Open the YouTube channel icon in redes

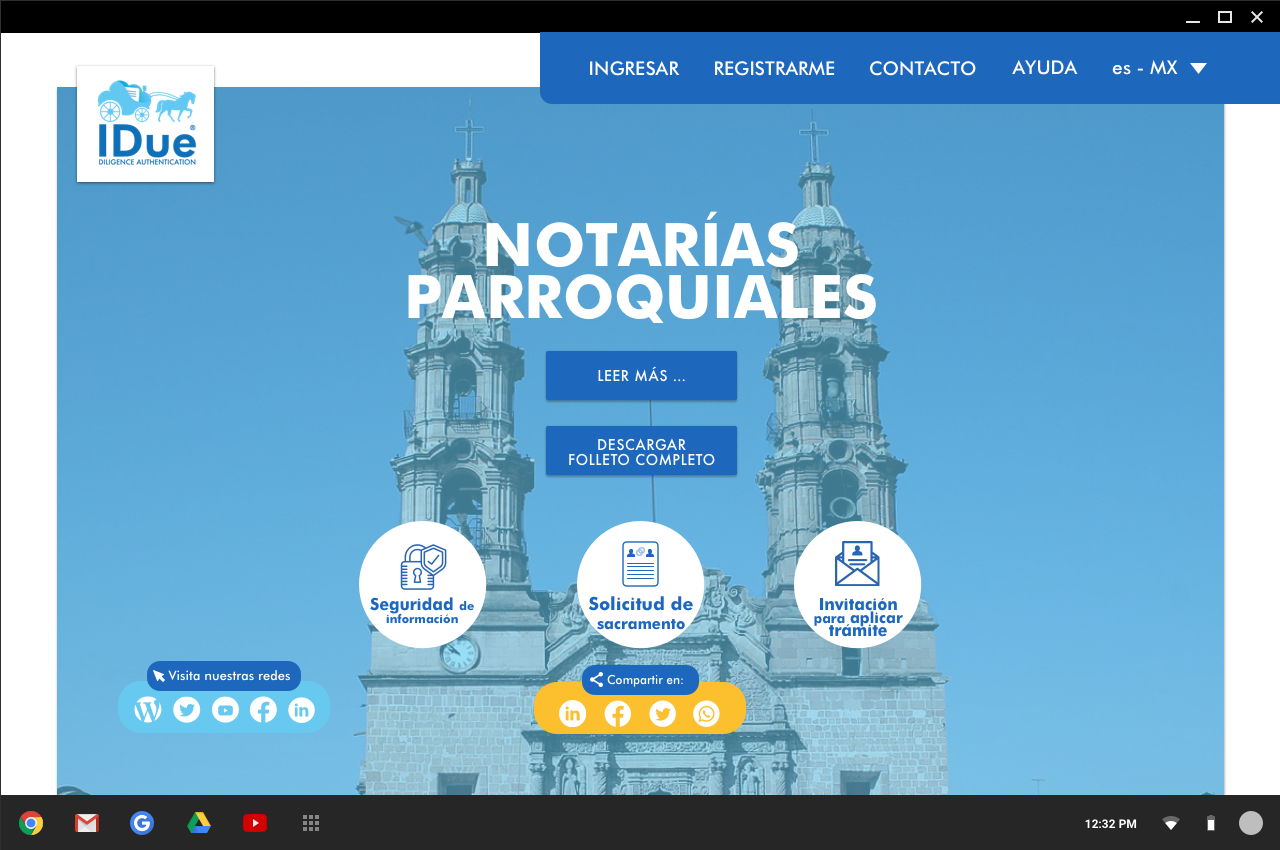225,710
